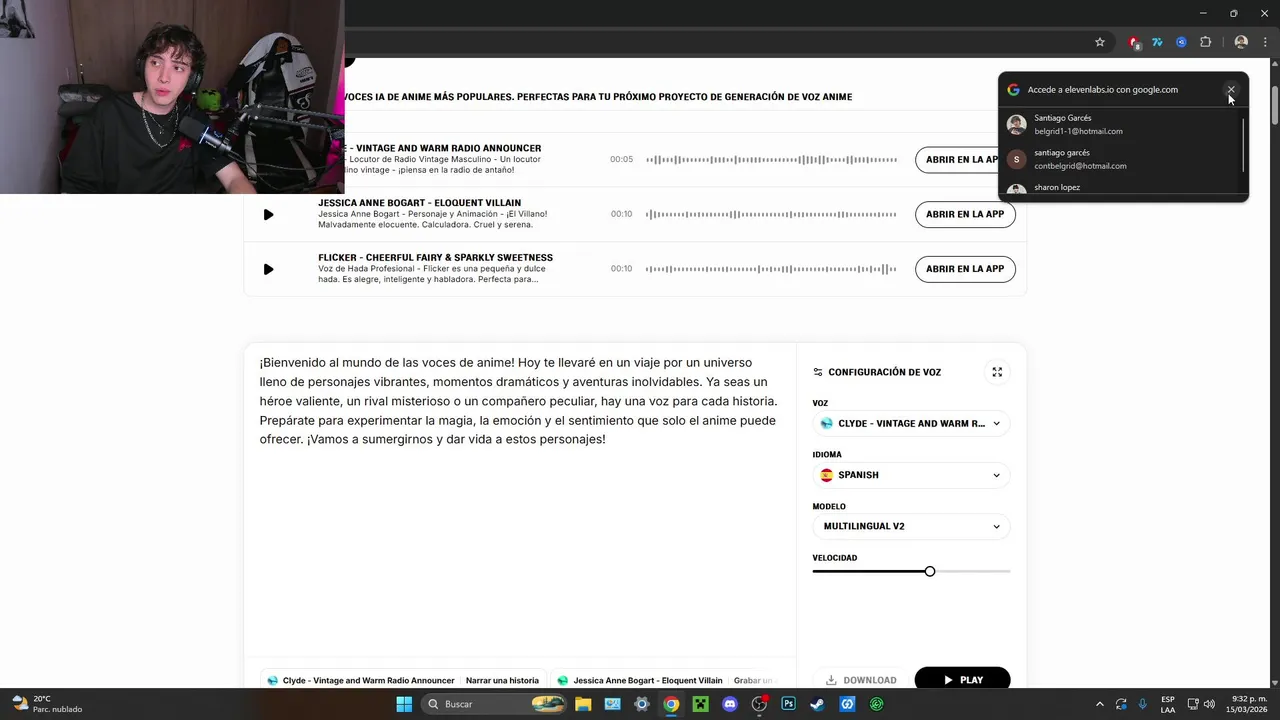This screenshot has width=1280, height=720.
Task: Open the weather widget 20°C
Action: click(x=46, y=704)
